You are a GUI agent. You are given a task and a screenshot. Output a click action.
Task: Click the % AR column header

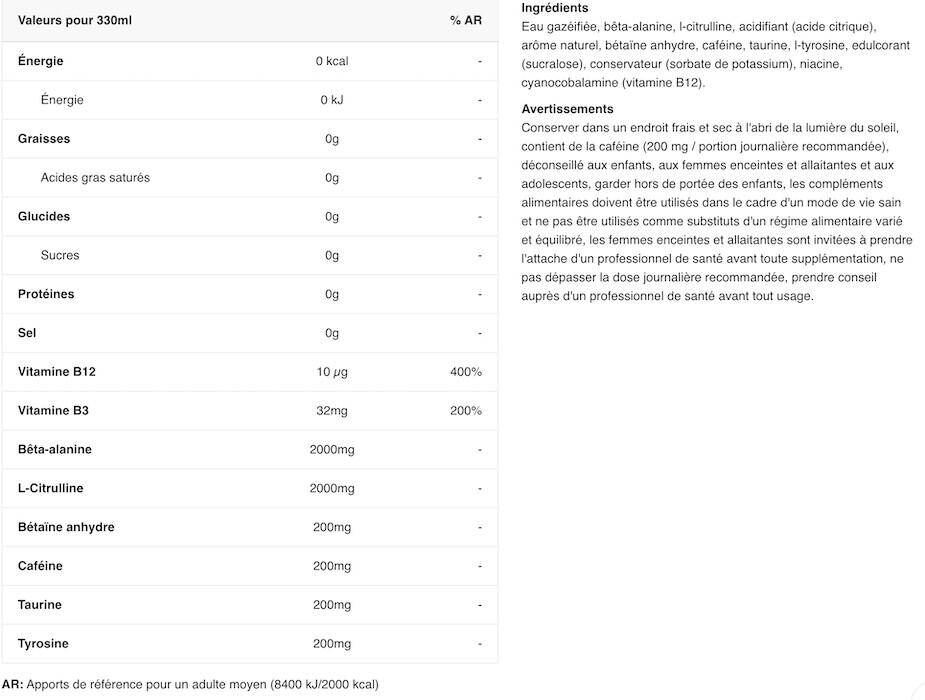click(465, 20)
